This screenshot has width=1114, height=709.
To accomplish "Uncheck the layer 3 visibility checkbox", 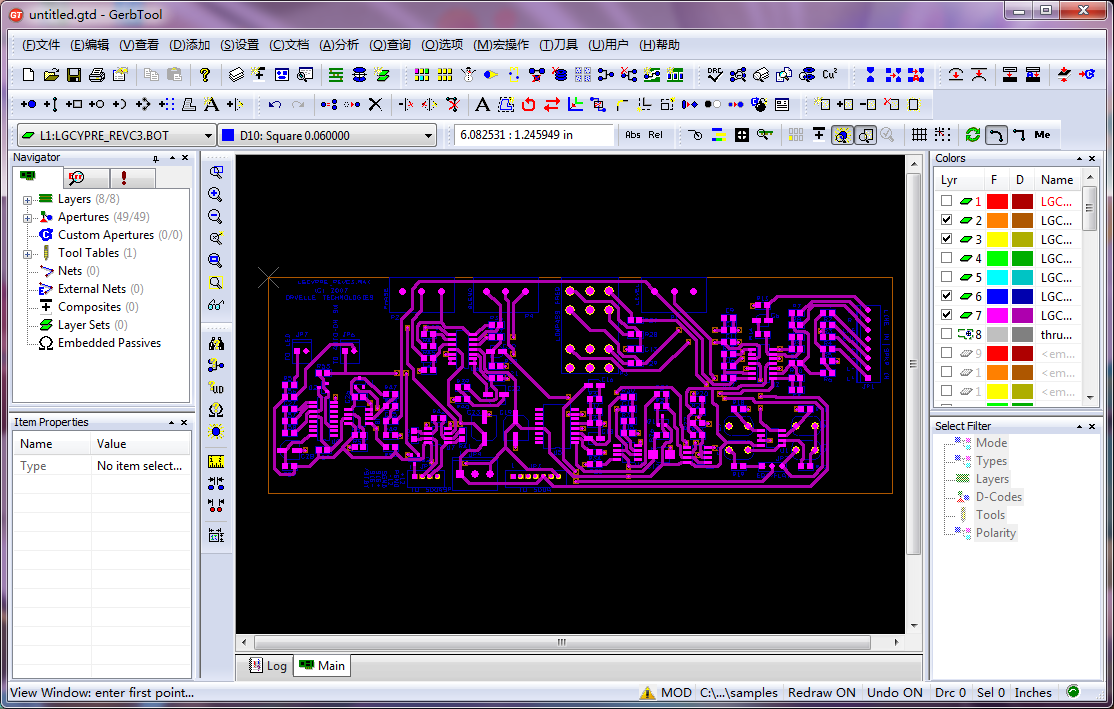I will pyautogui.click(x=946, y=239).
